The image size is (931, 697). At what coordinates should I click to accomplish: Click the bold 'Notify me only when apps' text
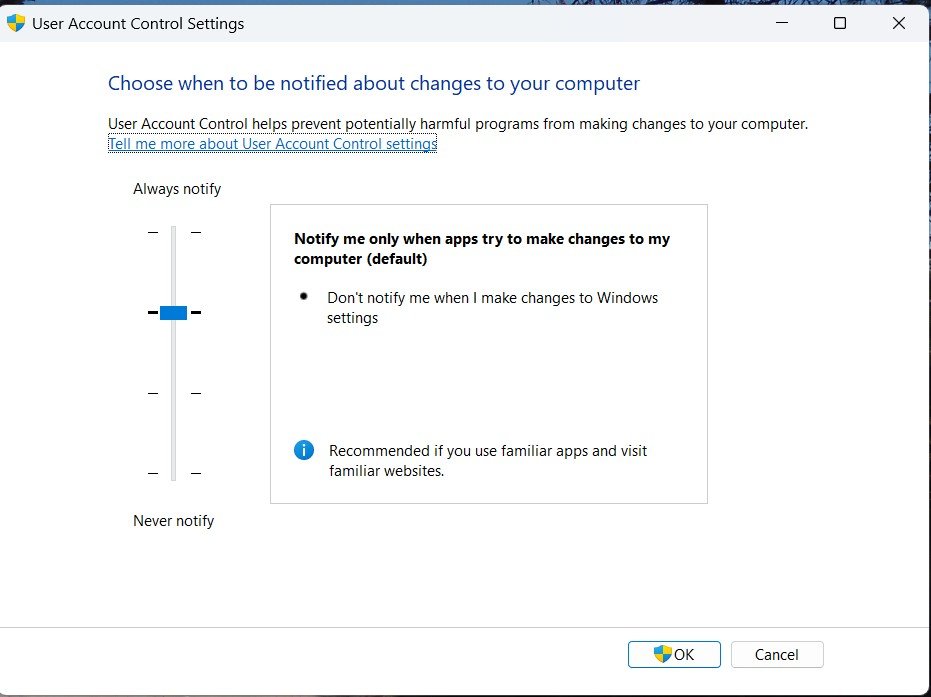click(482, 249)
